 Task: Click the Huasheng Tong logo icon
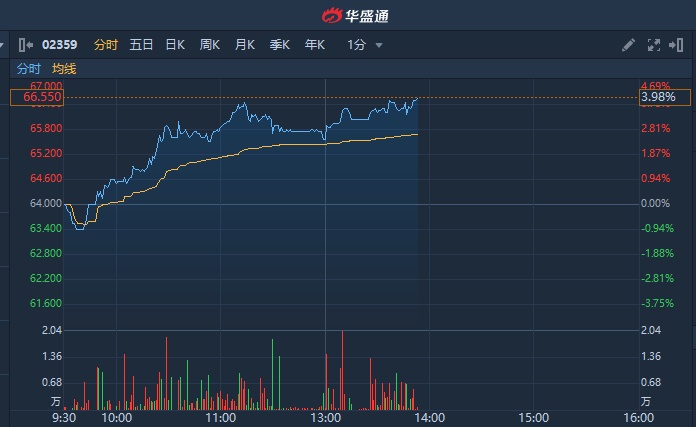(331, 15)
